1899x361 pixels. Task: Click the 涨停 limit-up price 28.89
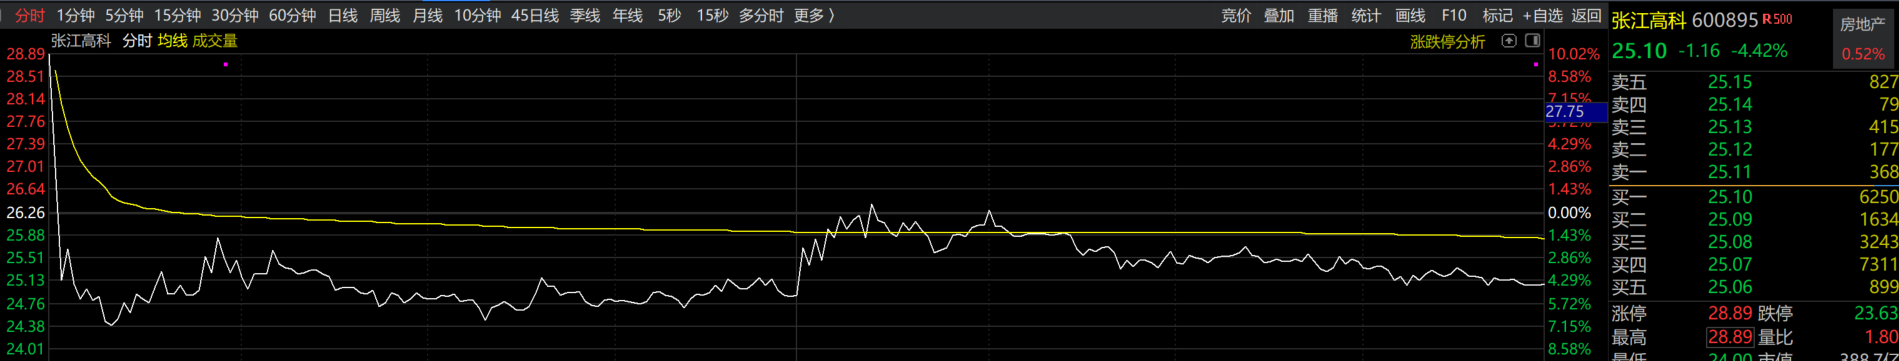pos(1730,314)
